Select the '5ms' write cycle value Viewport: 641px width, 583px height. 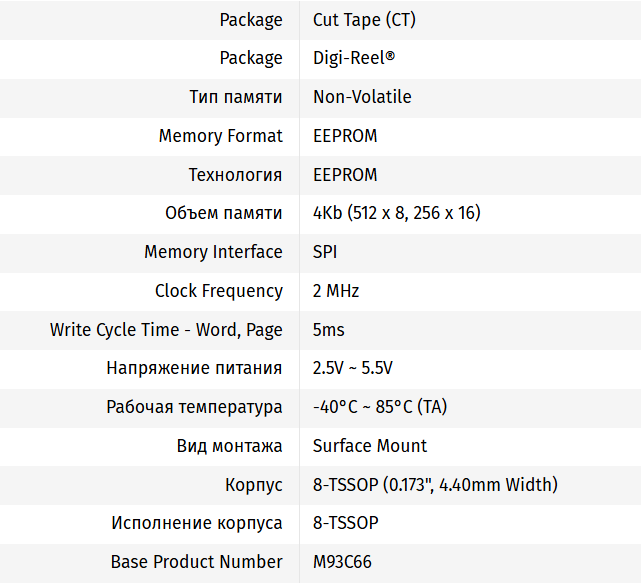[329, 330]
